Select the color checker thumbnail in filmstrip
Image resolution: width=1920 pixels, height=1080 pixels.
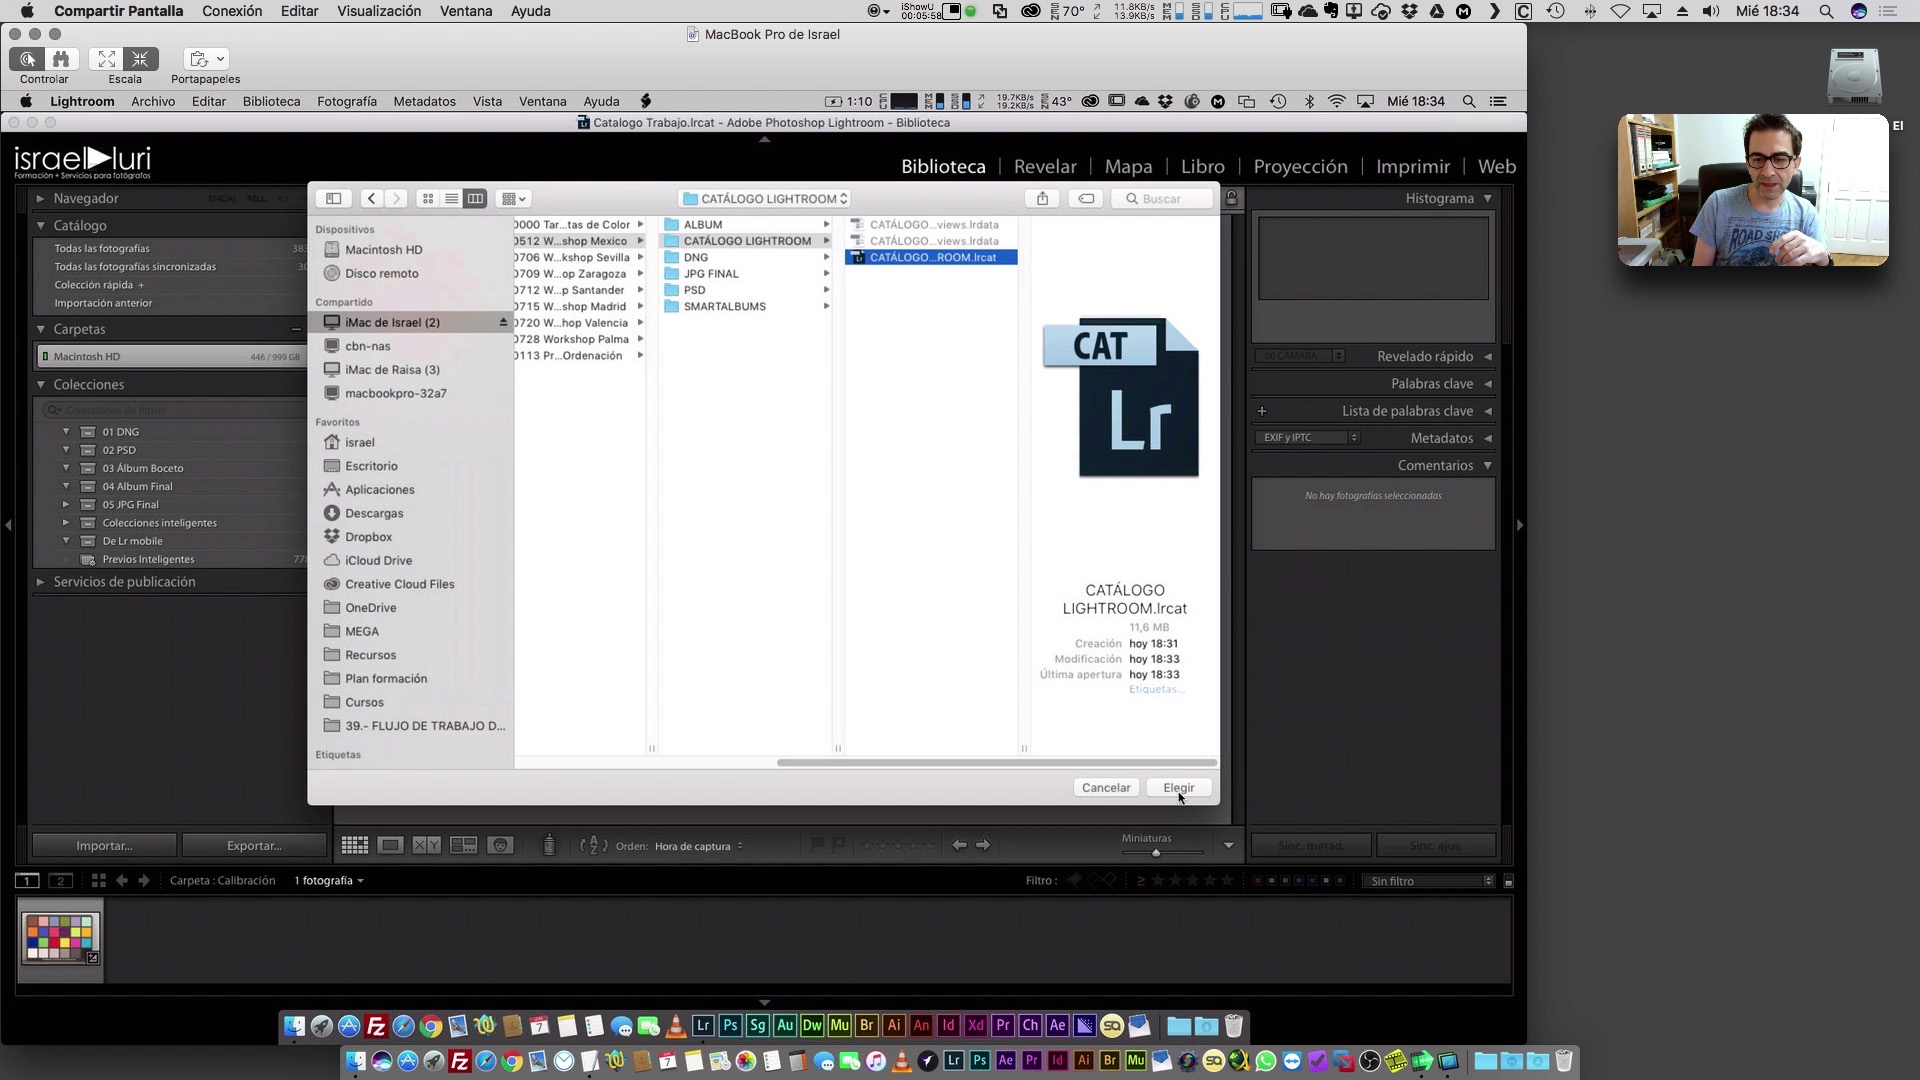pyautogui.click(x=61, y=938)
